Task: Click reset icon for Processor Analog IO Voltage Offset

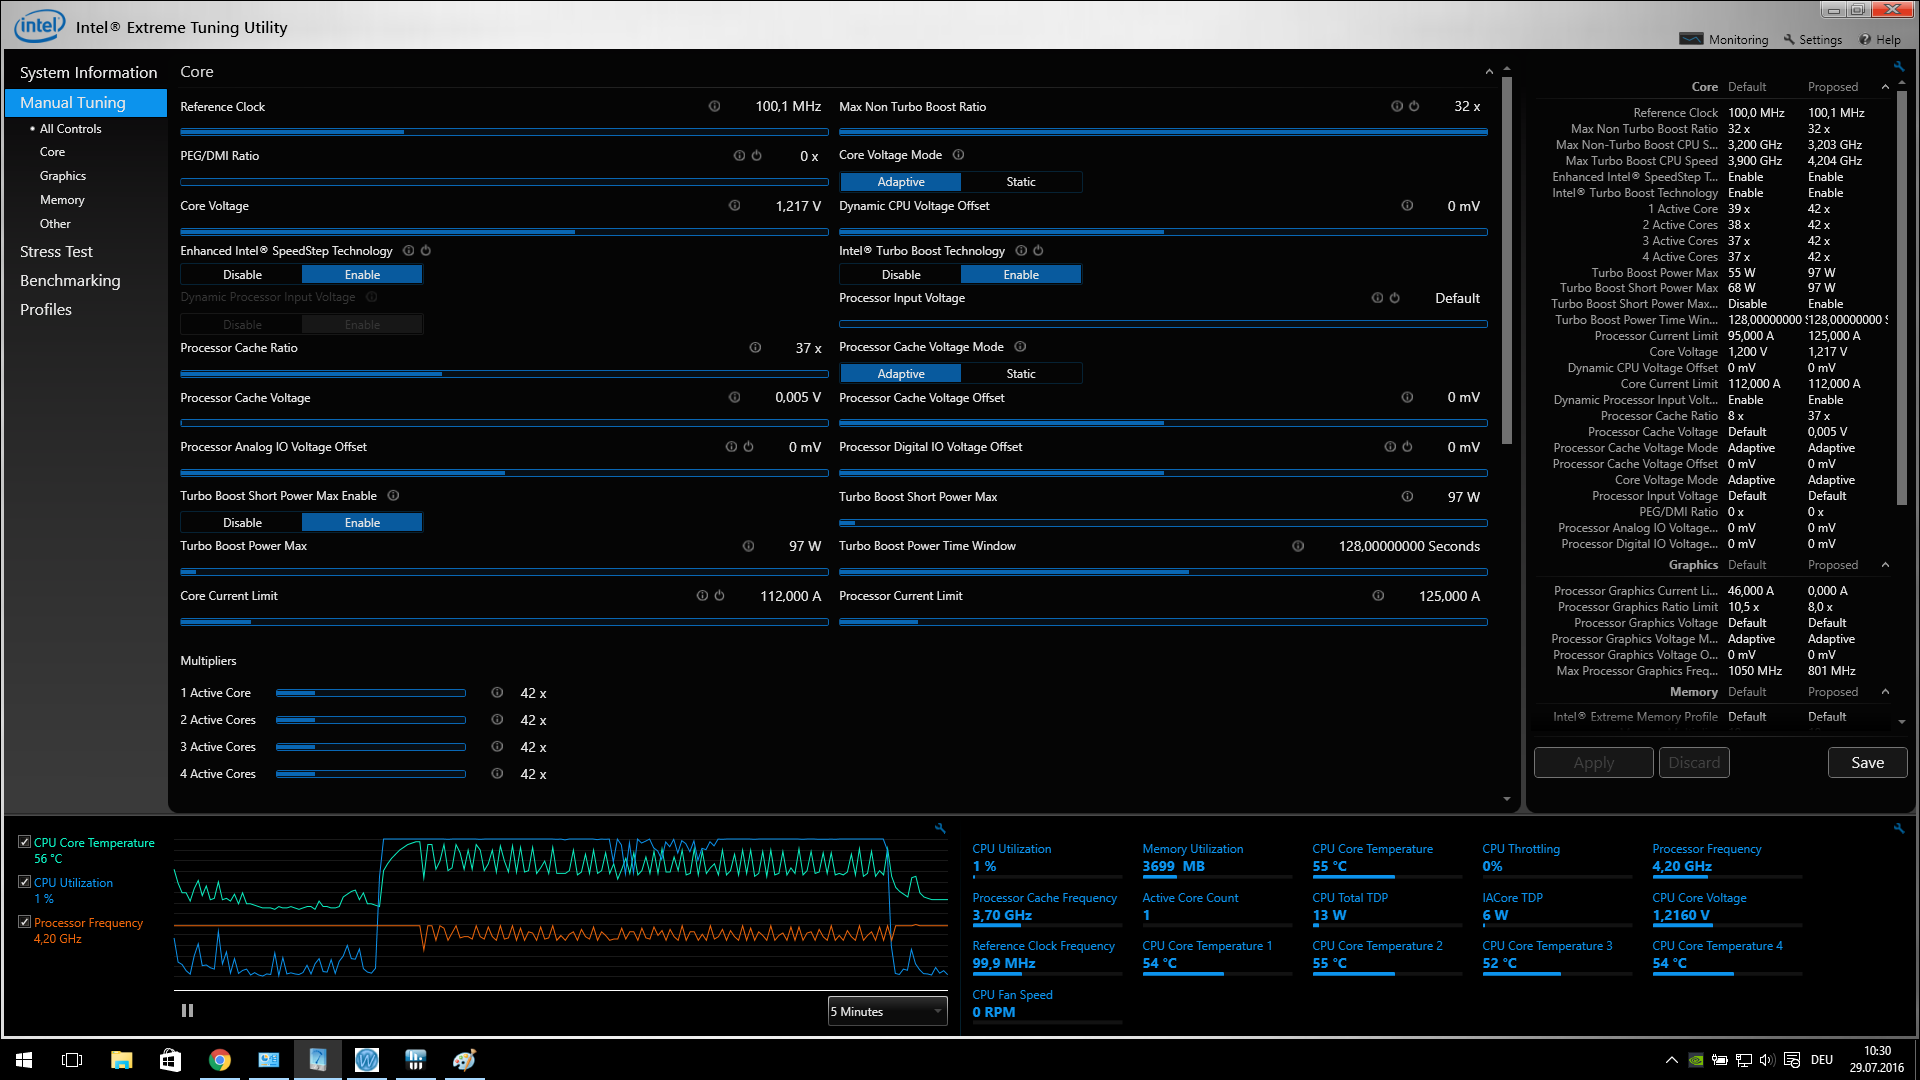Action: tap(748, 447)
